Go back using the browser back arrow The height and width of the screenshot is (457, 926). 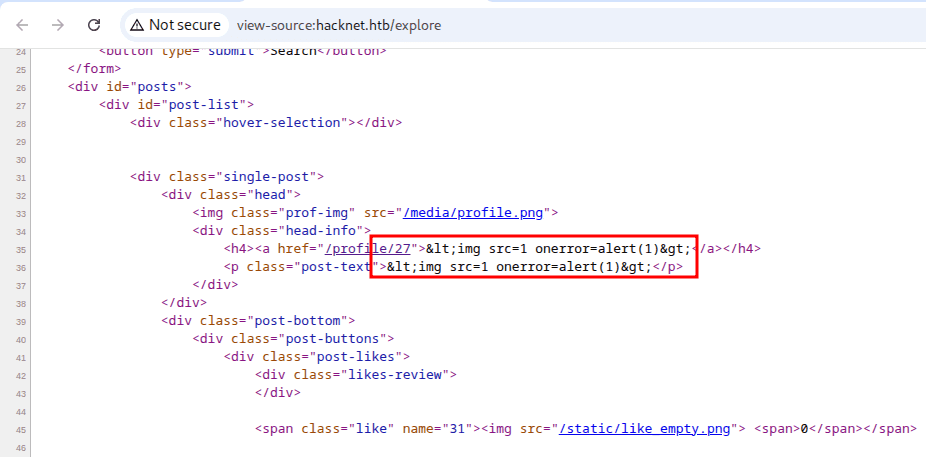pos(22,24)
